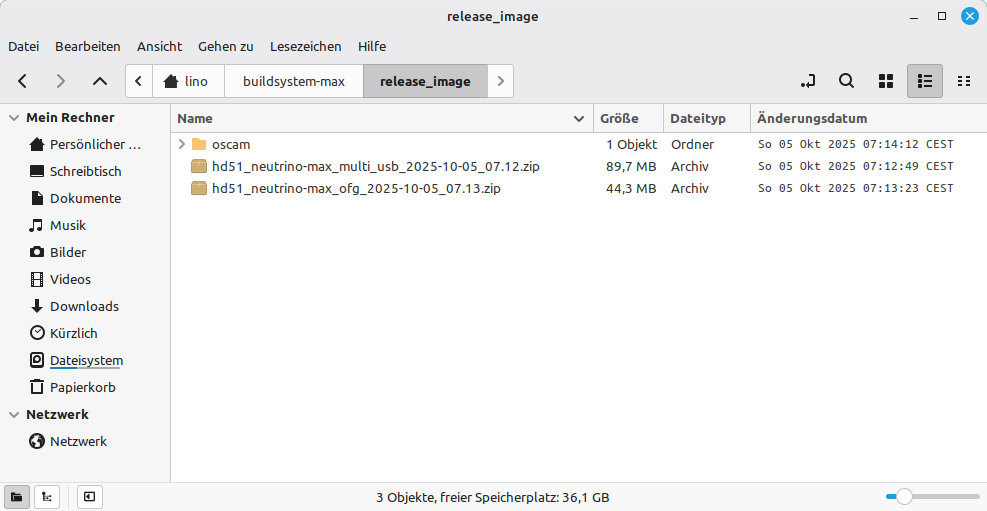The height and width of the screenshot is (511, 987).
Task: Show places in the sidebar
Action: click(17, 496)
